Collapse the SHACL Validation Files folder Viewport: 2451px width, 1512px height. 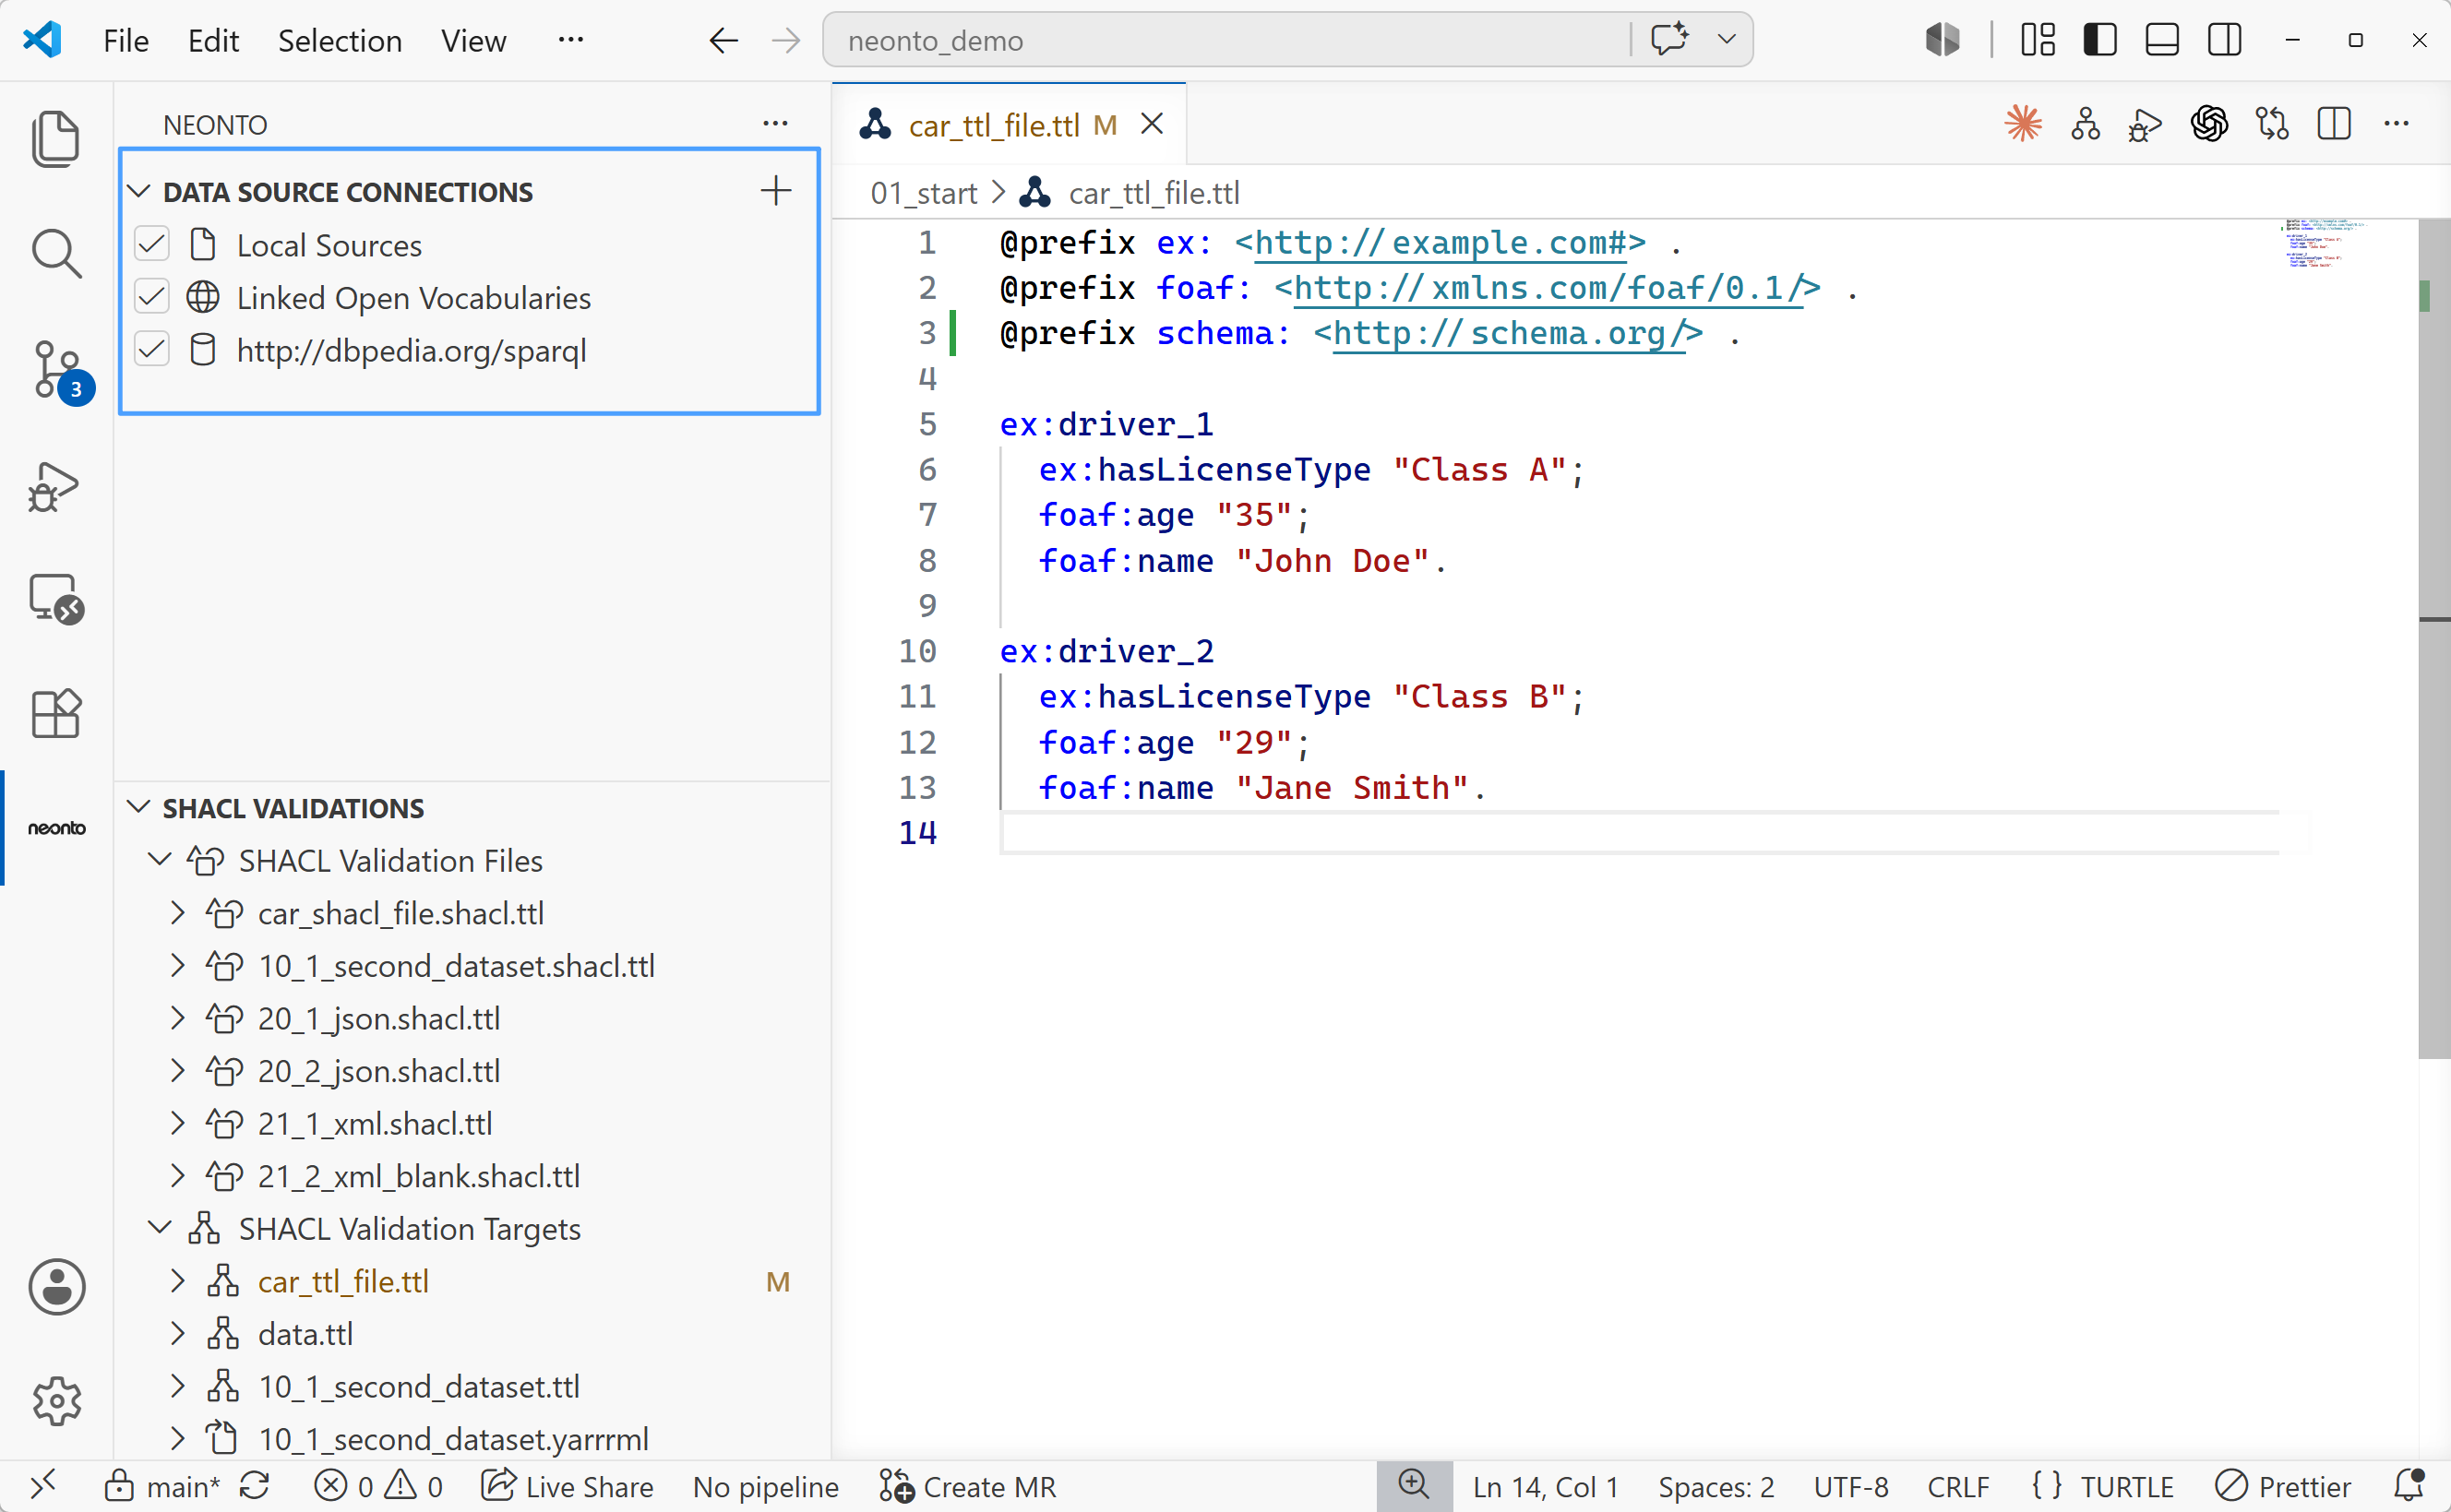pos(160,860)
